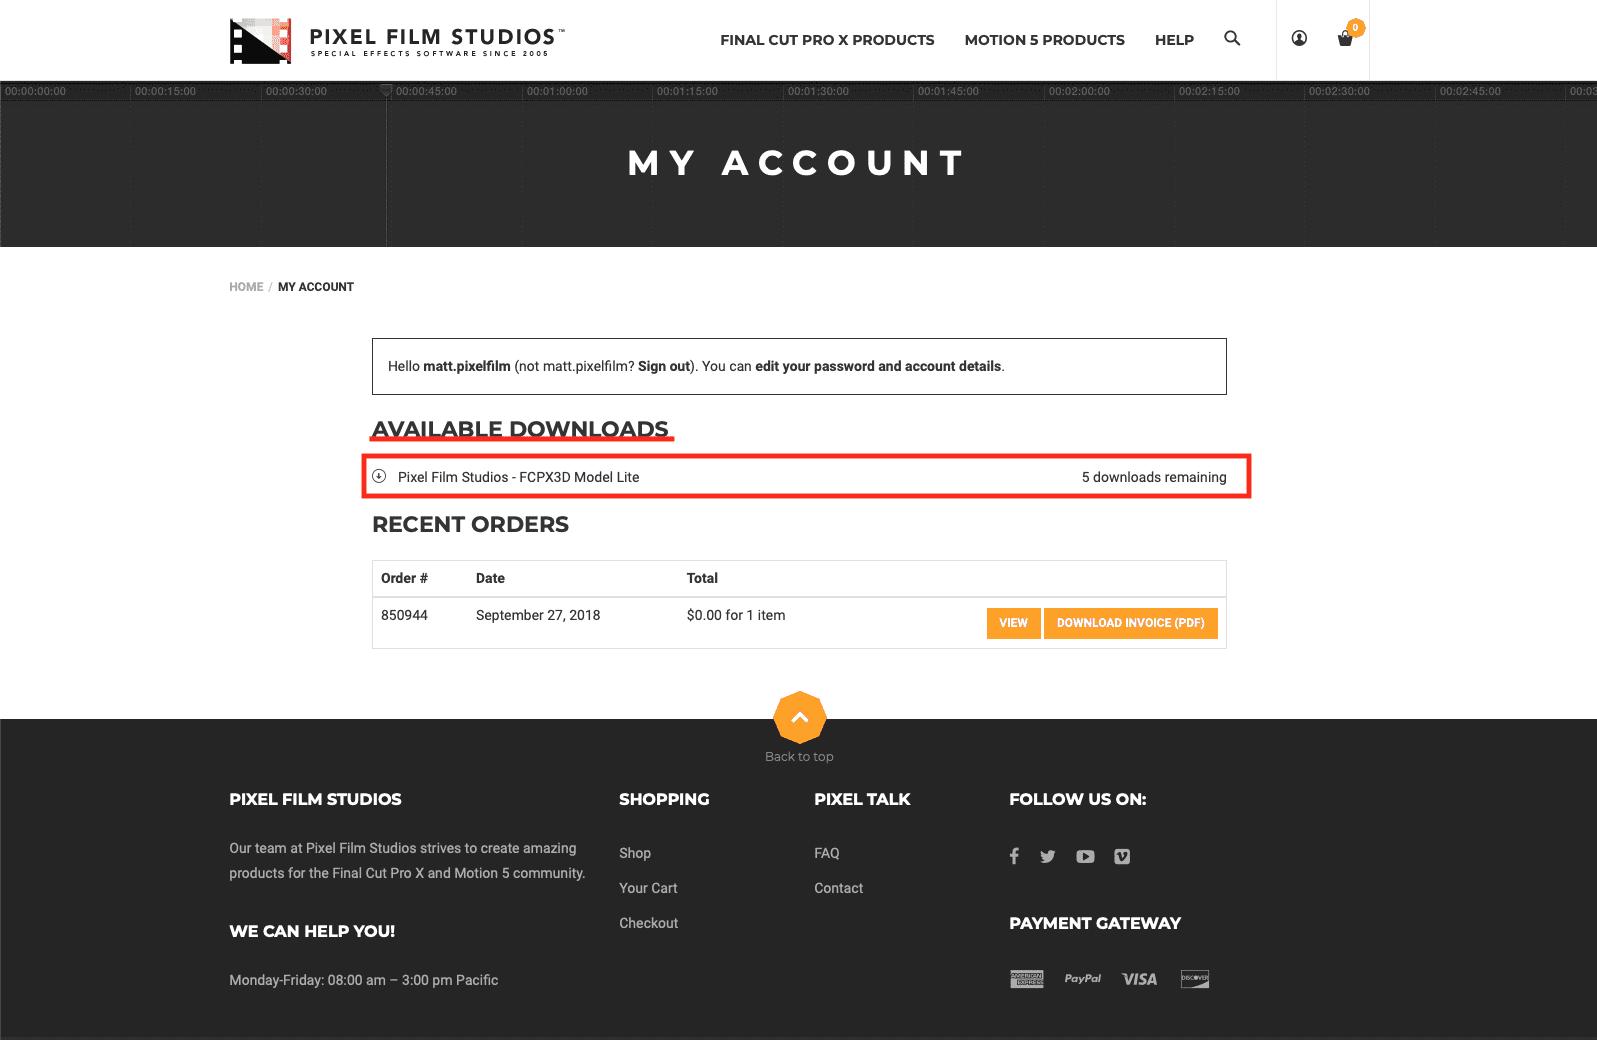Image resolution: width=1597 pixels, height=1040 pixels.
Task: Open Checkout link in footer
Action: click(648, 923)
